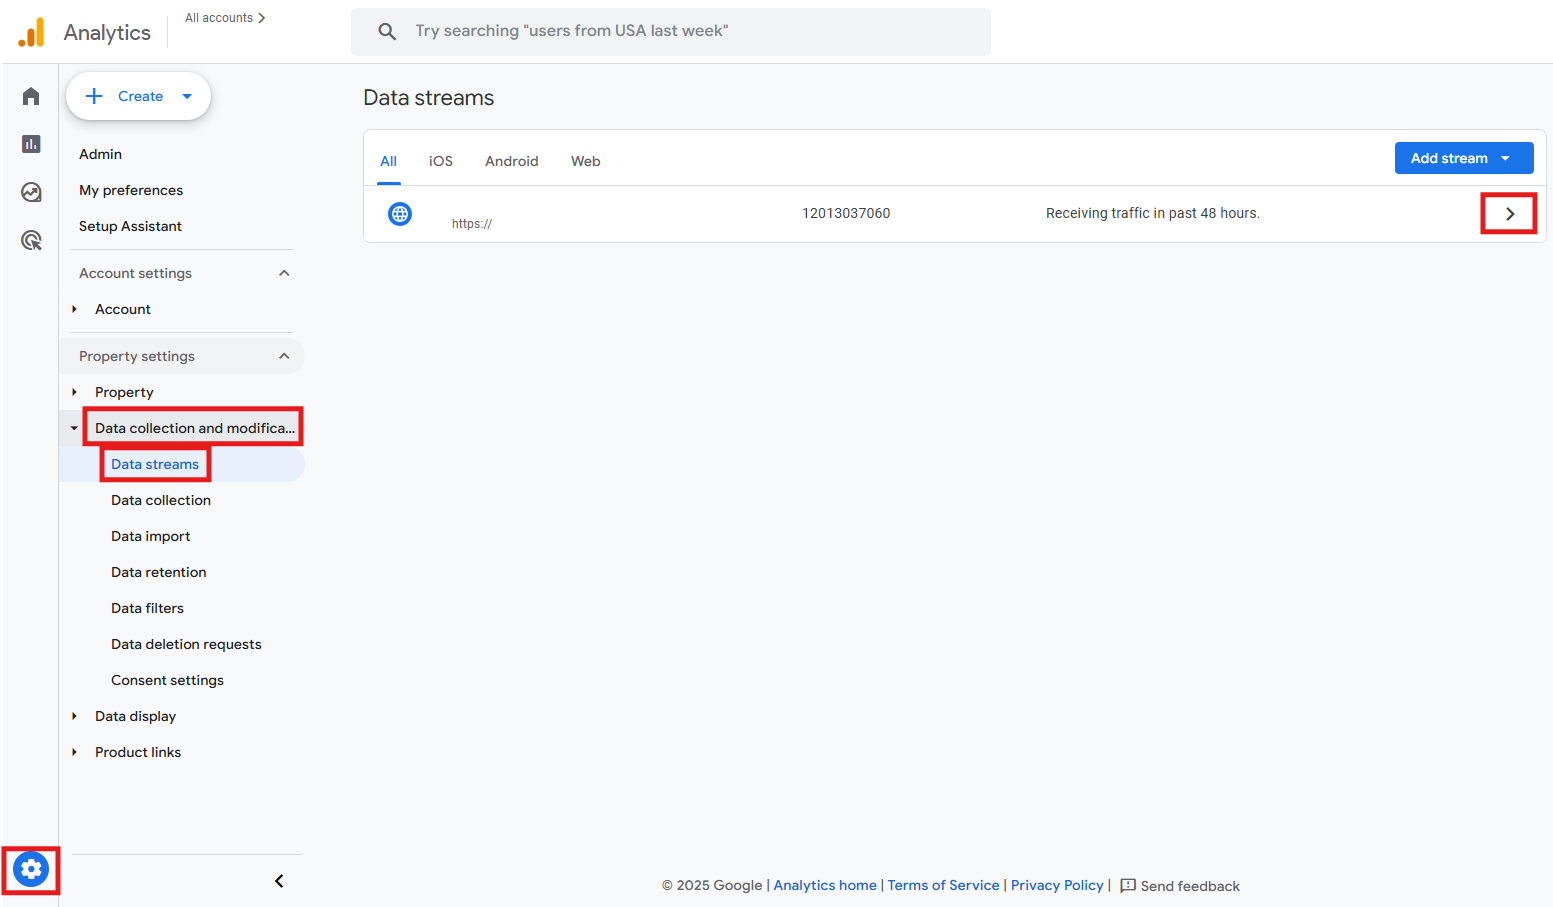1553x907 pixels.
Task: Click the web stream globe icon
Action: (x=400, y=213)
